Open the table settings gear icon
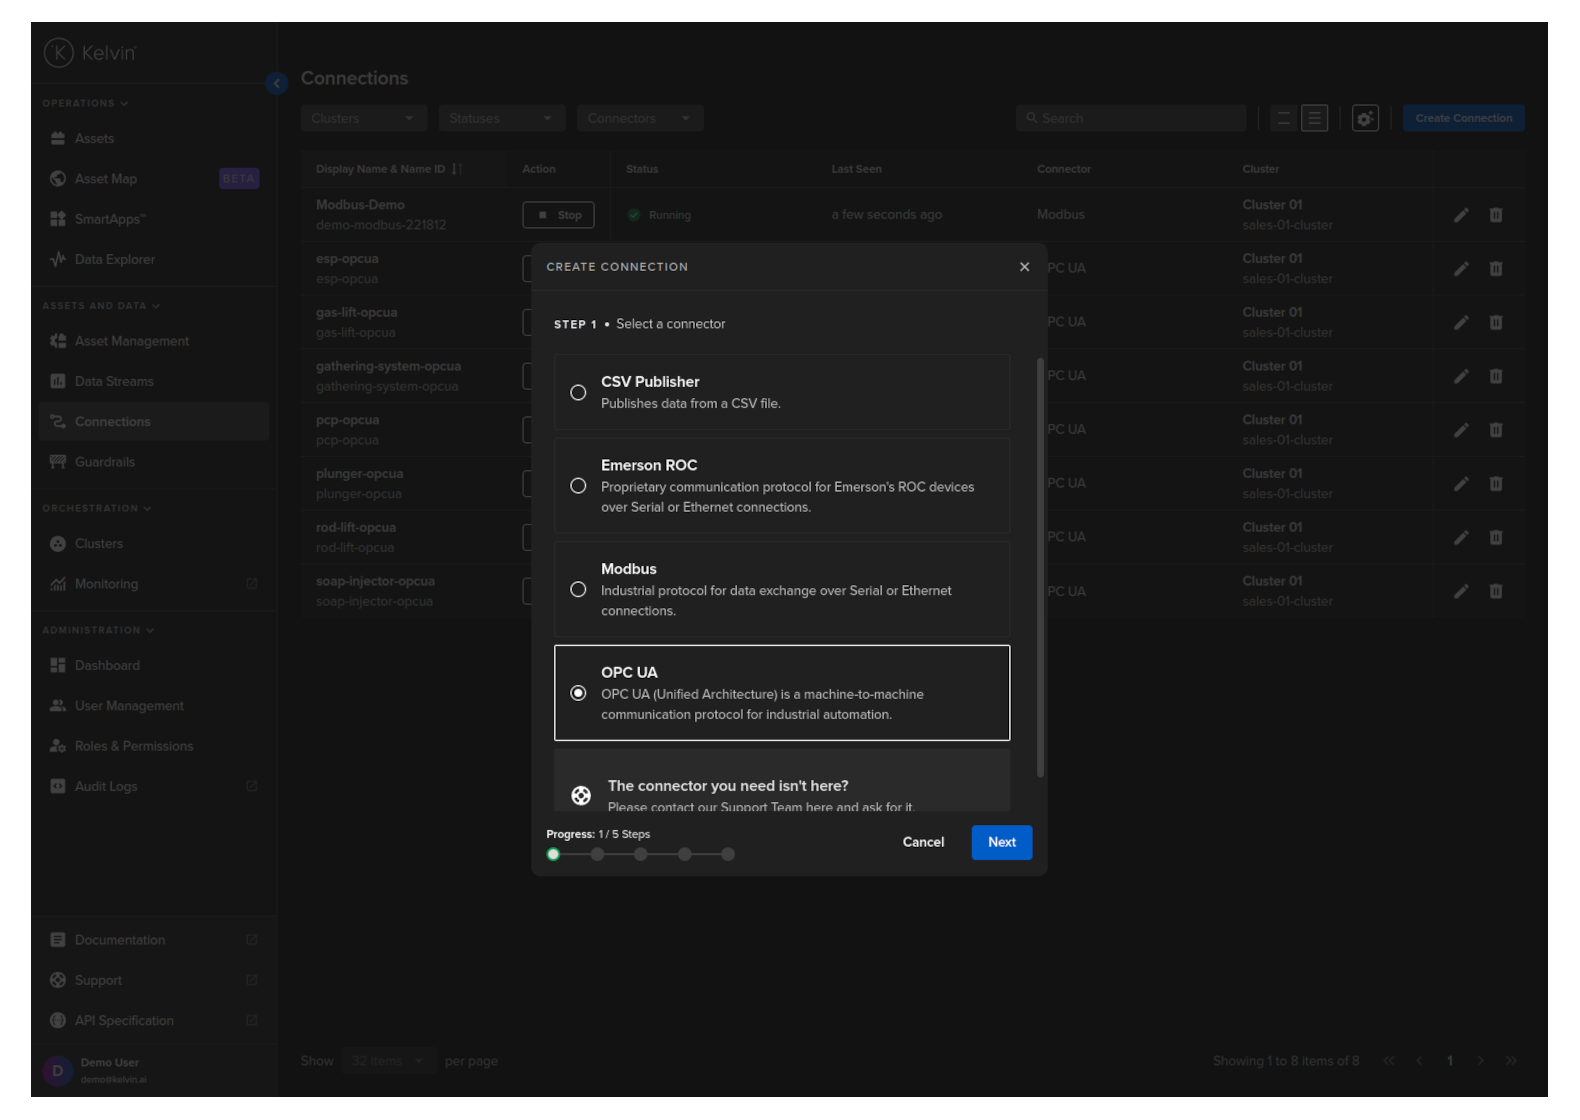This screenshot has height=1120, width=1580. 1365,118
